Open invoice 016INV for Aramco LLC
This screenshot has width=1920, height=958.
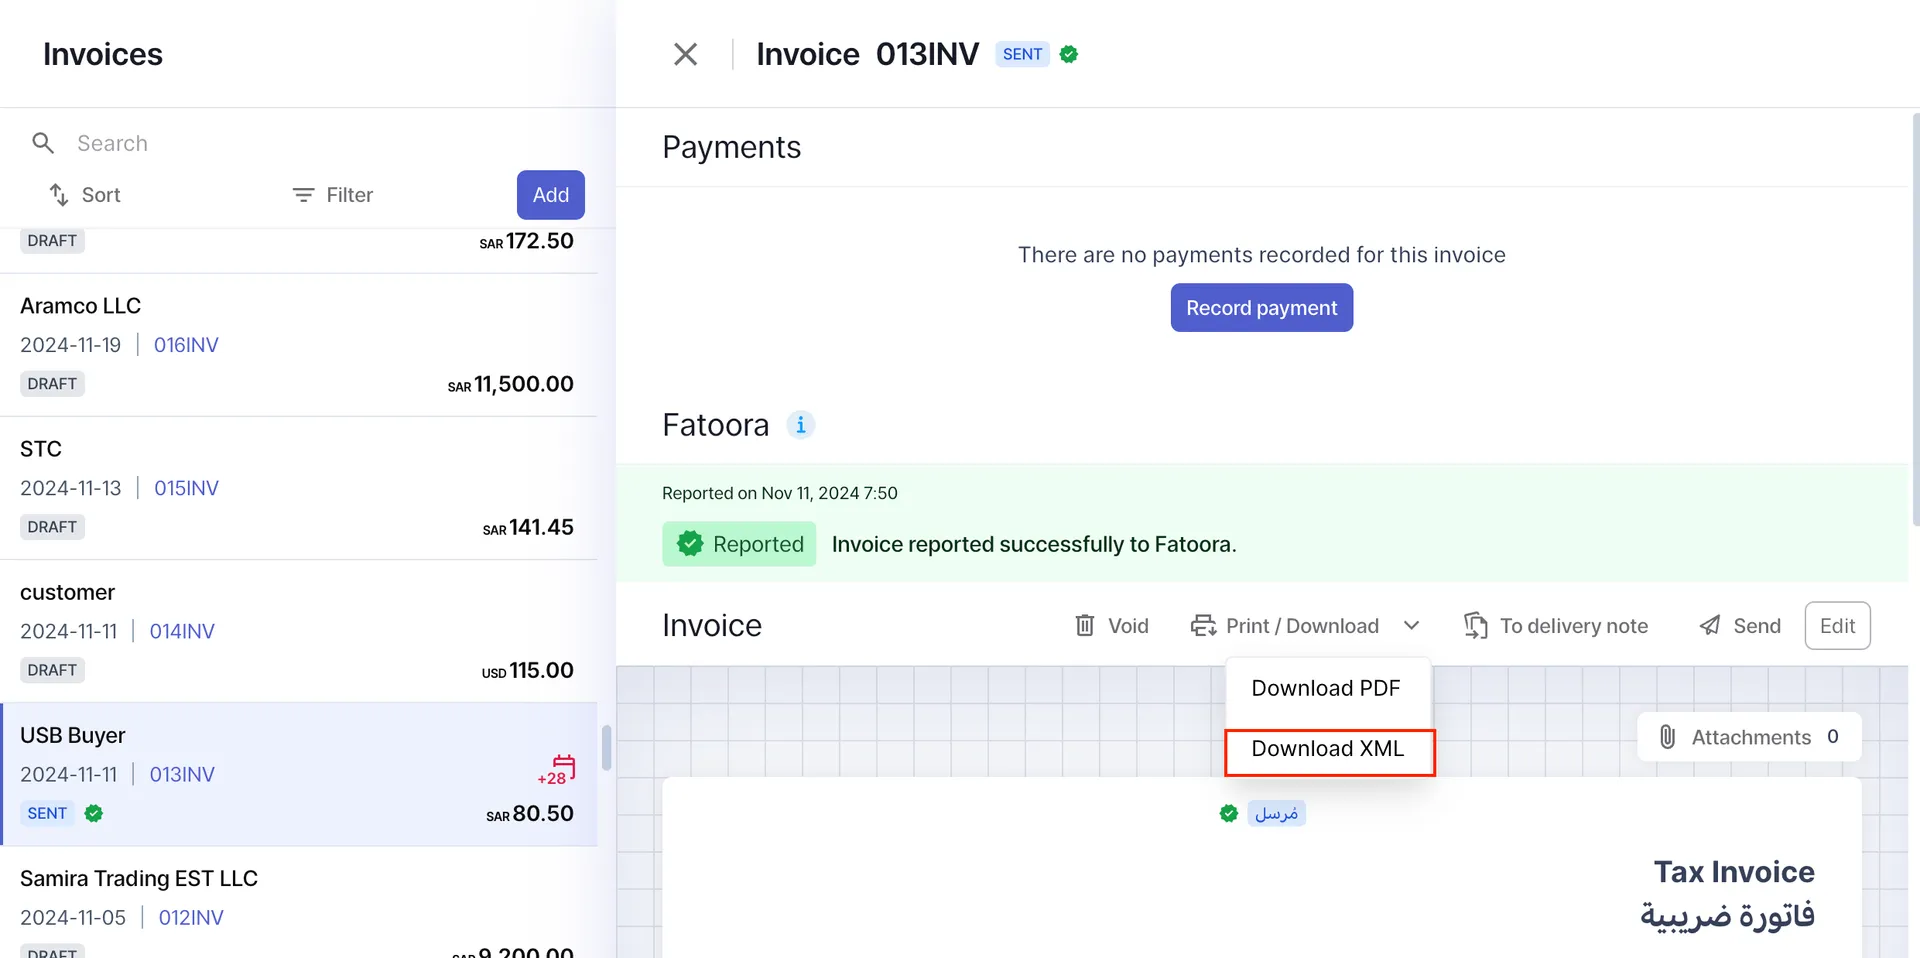click(186, 345)
